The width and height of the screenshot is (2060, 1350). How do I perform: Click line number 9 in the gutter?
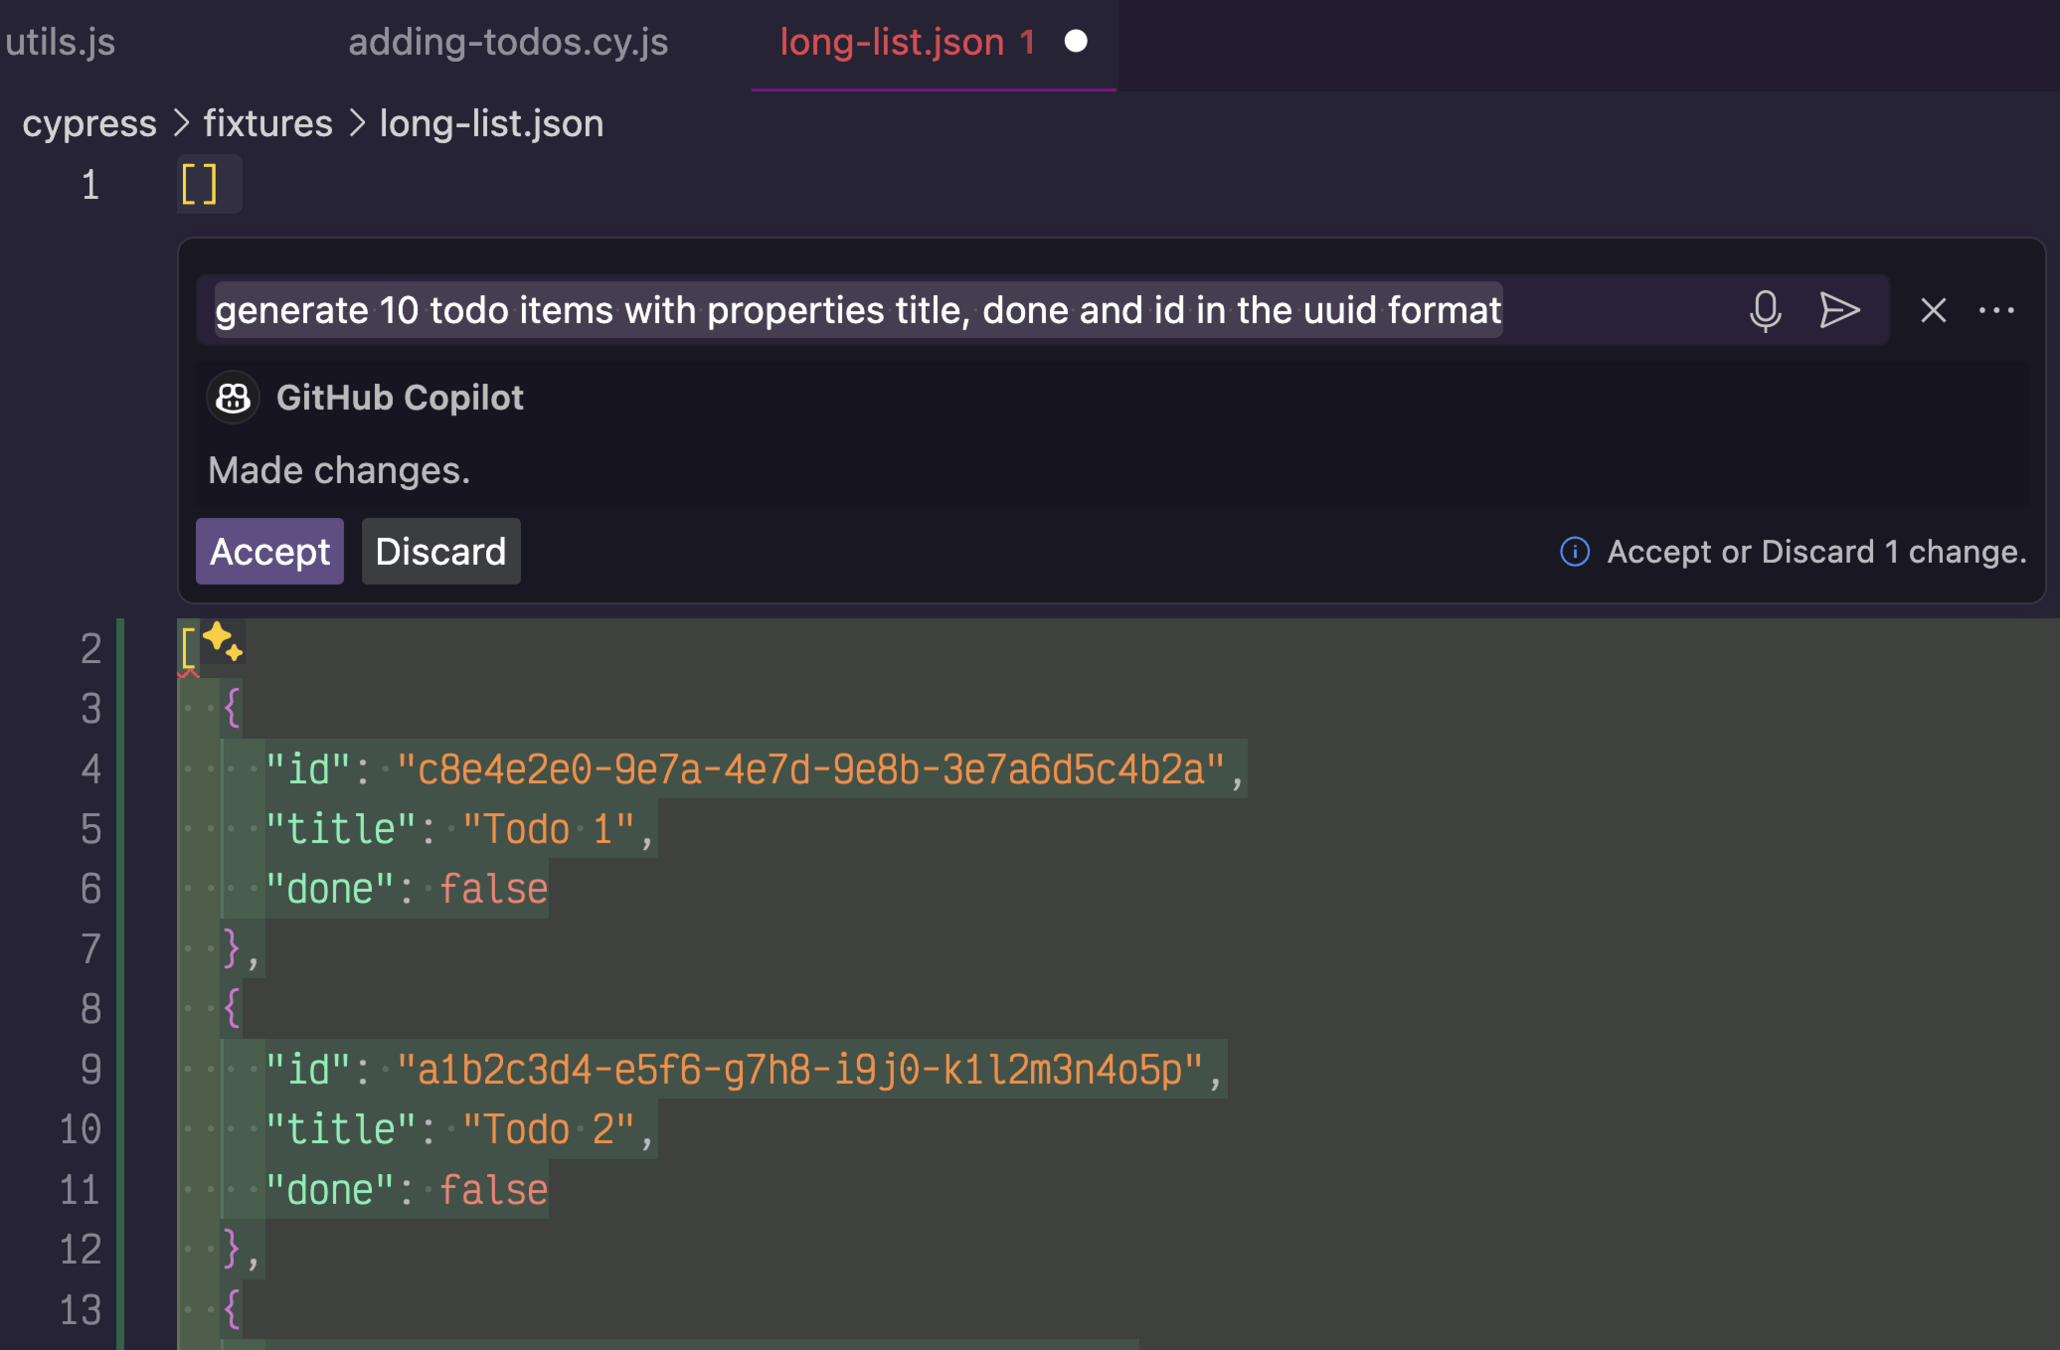(x=90, y=1070)
